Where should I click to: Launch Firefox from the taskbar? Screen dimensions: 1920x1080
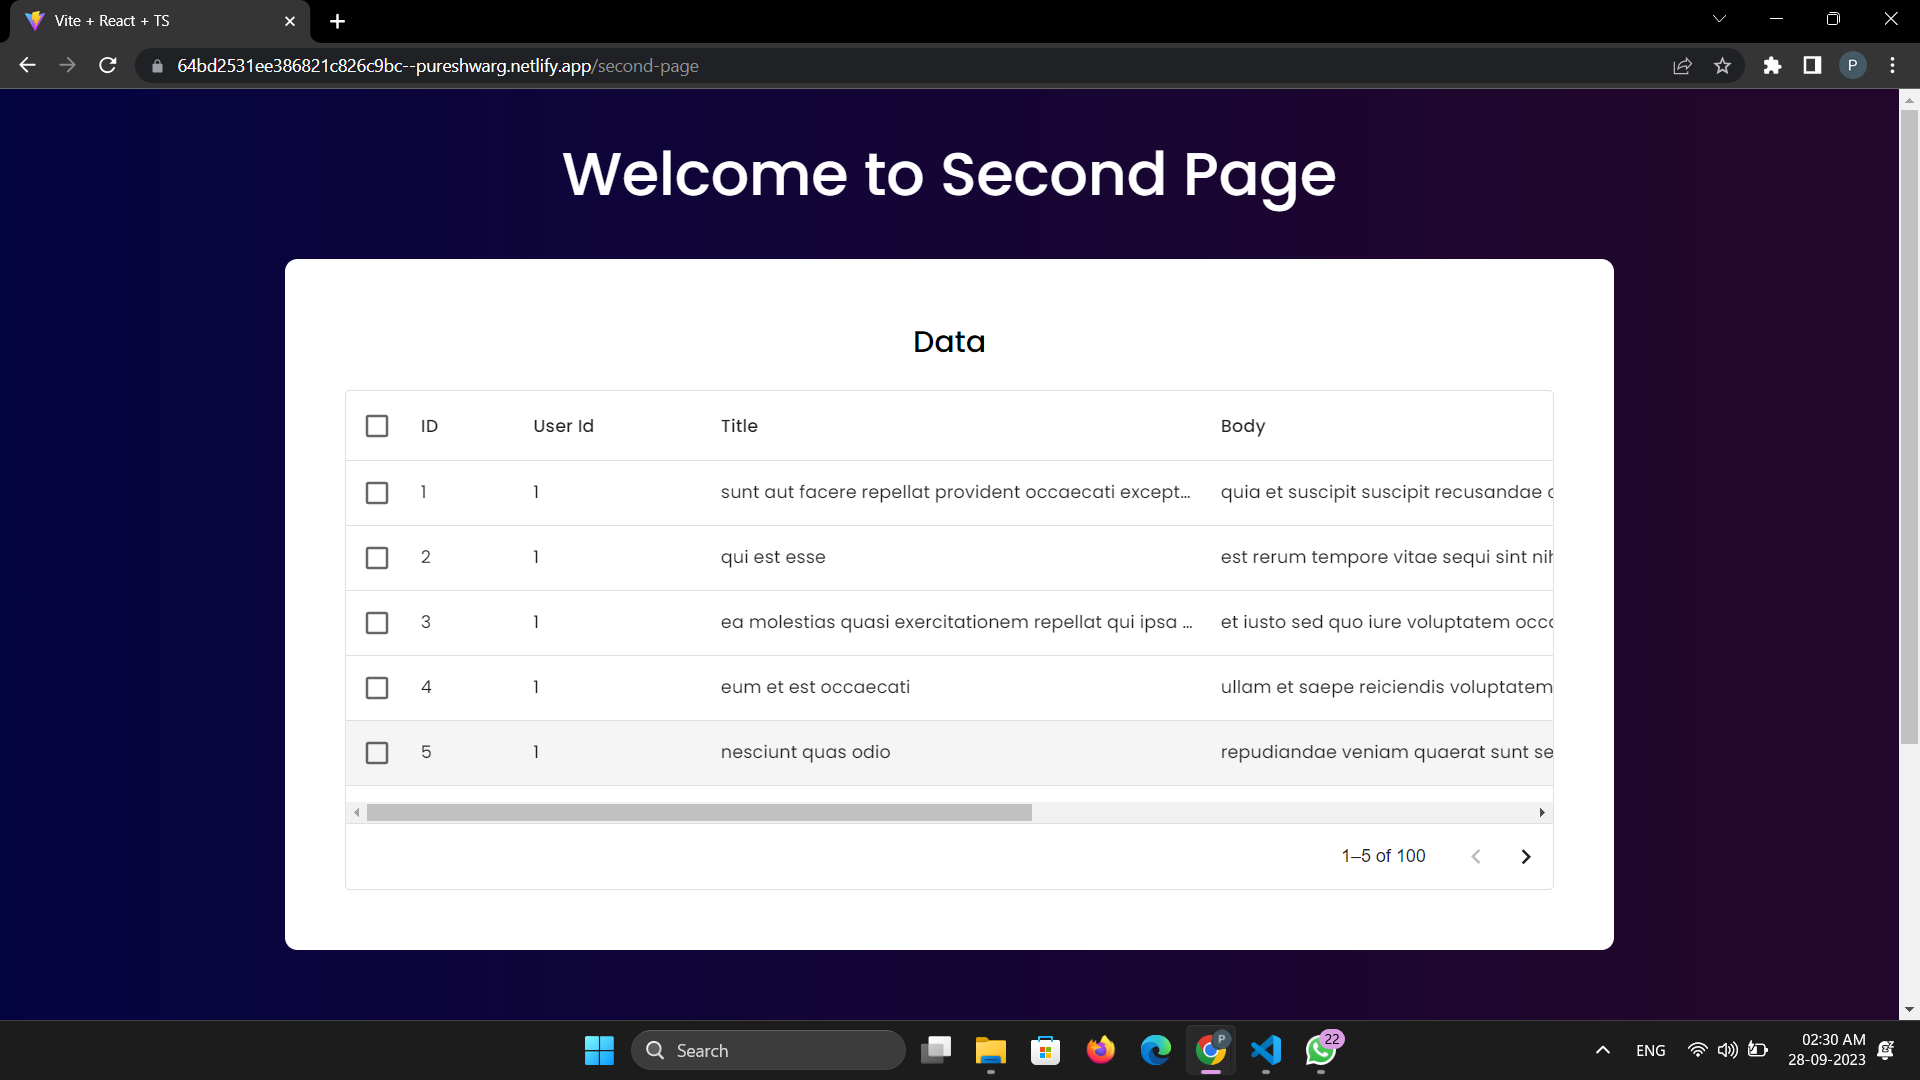pyautogui.click(x=1100, y=1050)
